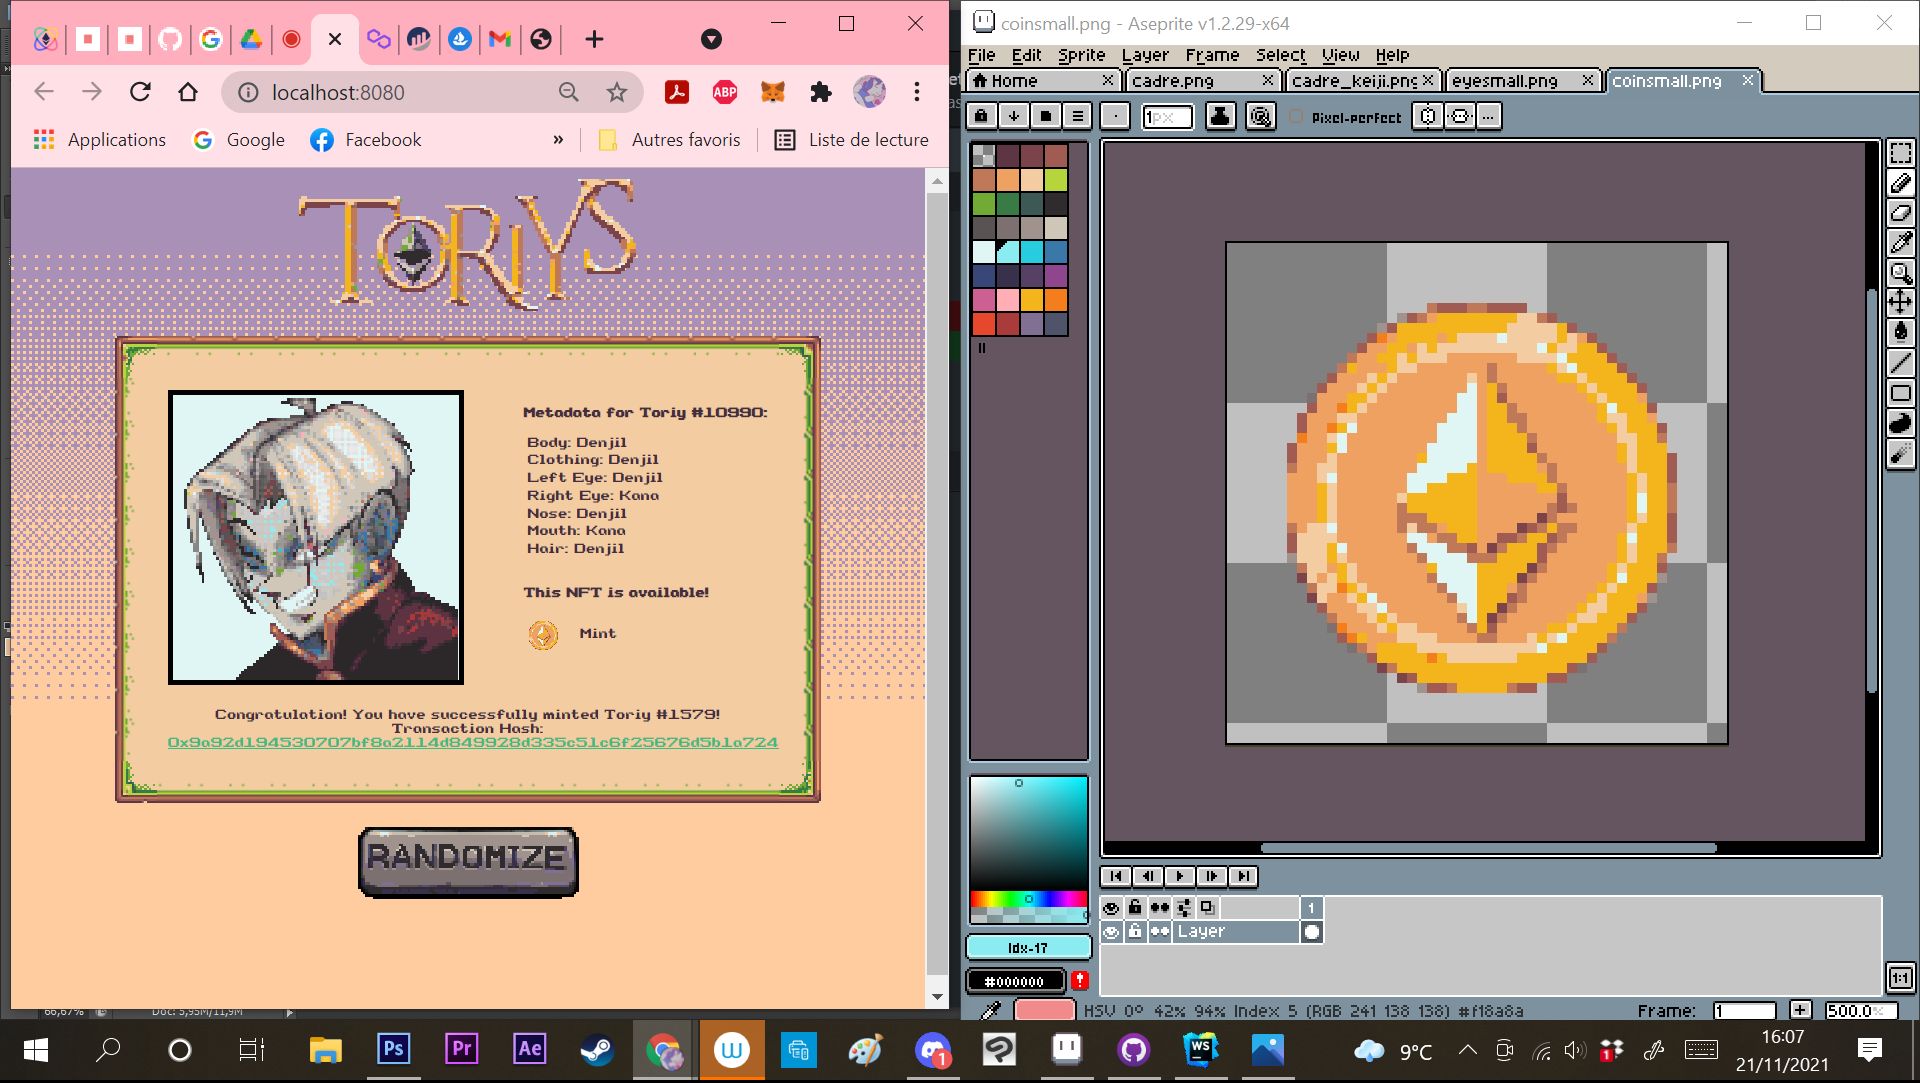Screen dimensions: 1920x1083
Task: Select the Rectangle shape tool in Aseprite
Action: pyautogui.click(x=1900, y=393)
